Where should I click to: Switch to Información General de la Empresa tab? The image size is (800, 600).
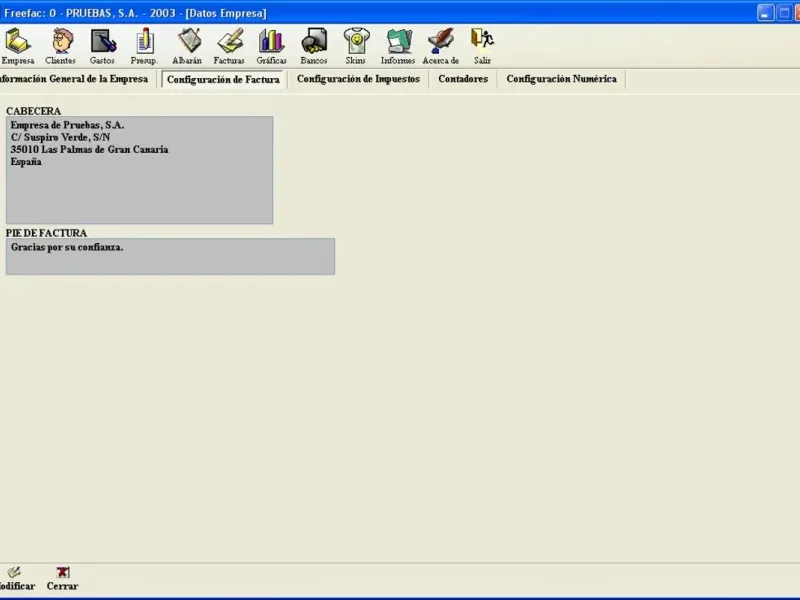click(x=74, y=79)
